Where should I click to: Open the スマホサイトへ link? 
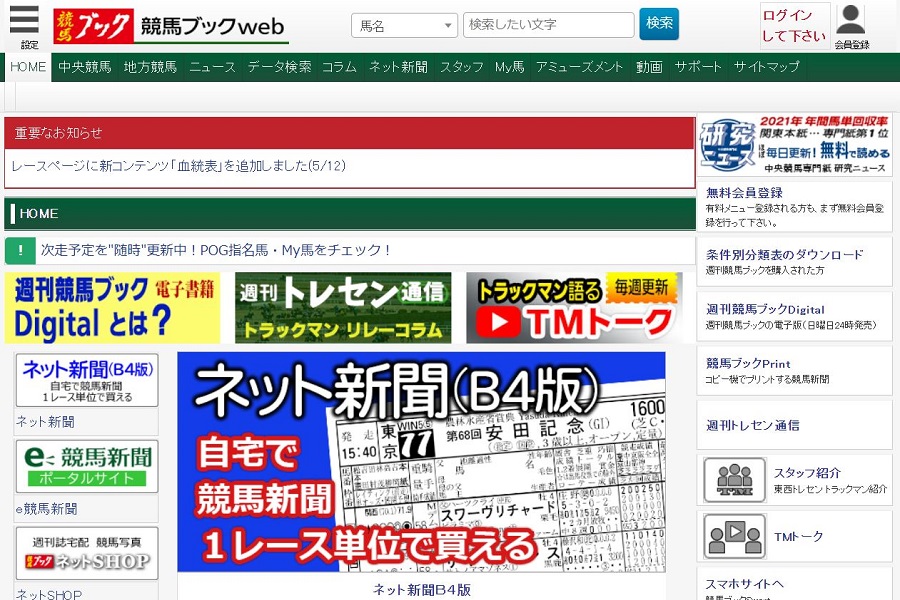click(744, 584)
